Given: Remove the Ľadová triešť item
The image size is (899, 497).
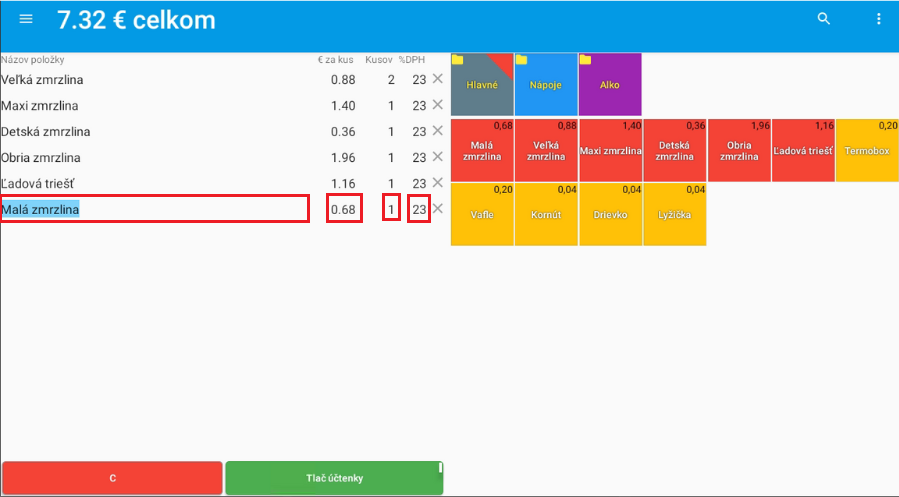Looking at the screenshot, I should pyautogui.click(x=437, y=183).
